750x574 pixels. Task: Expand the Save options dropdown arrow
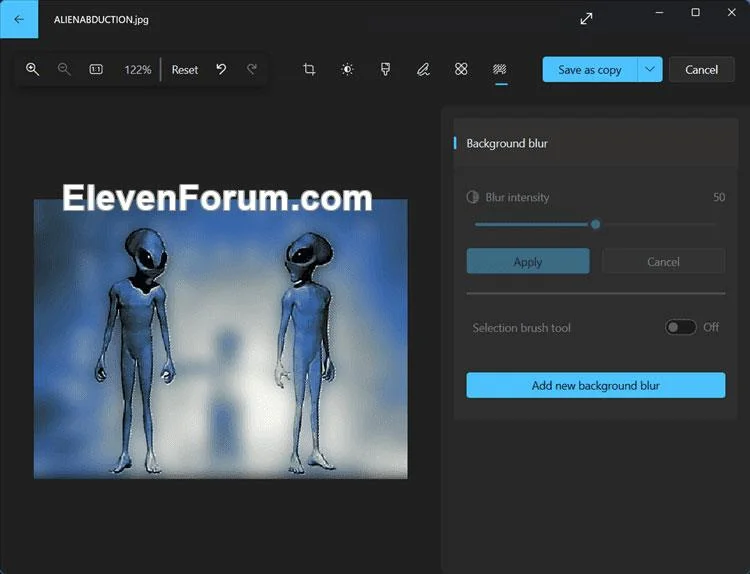pyautogui.click(x=650, y=70)
